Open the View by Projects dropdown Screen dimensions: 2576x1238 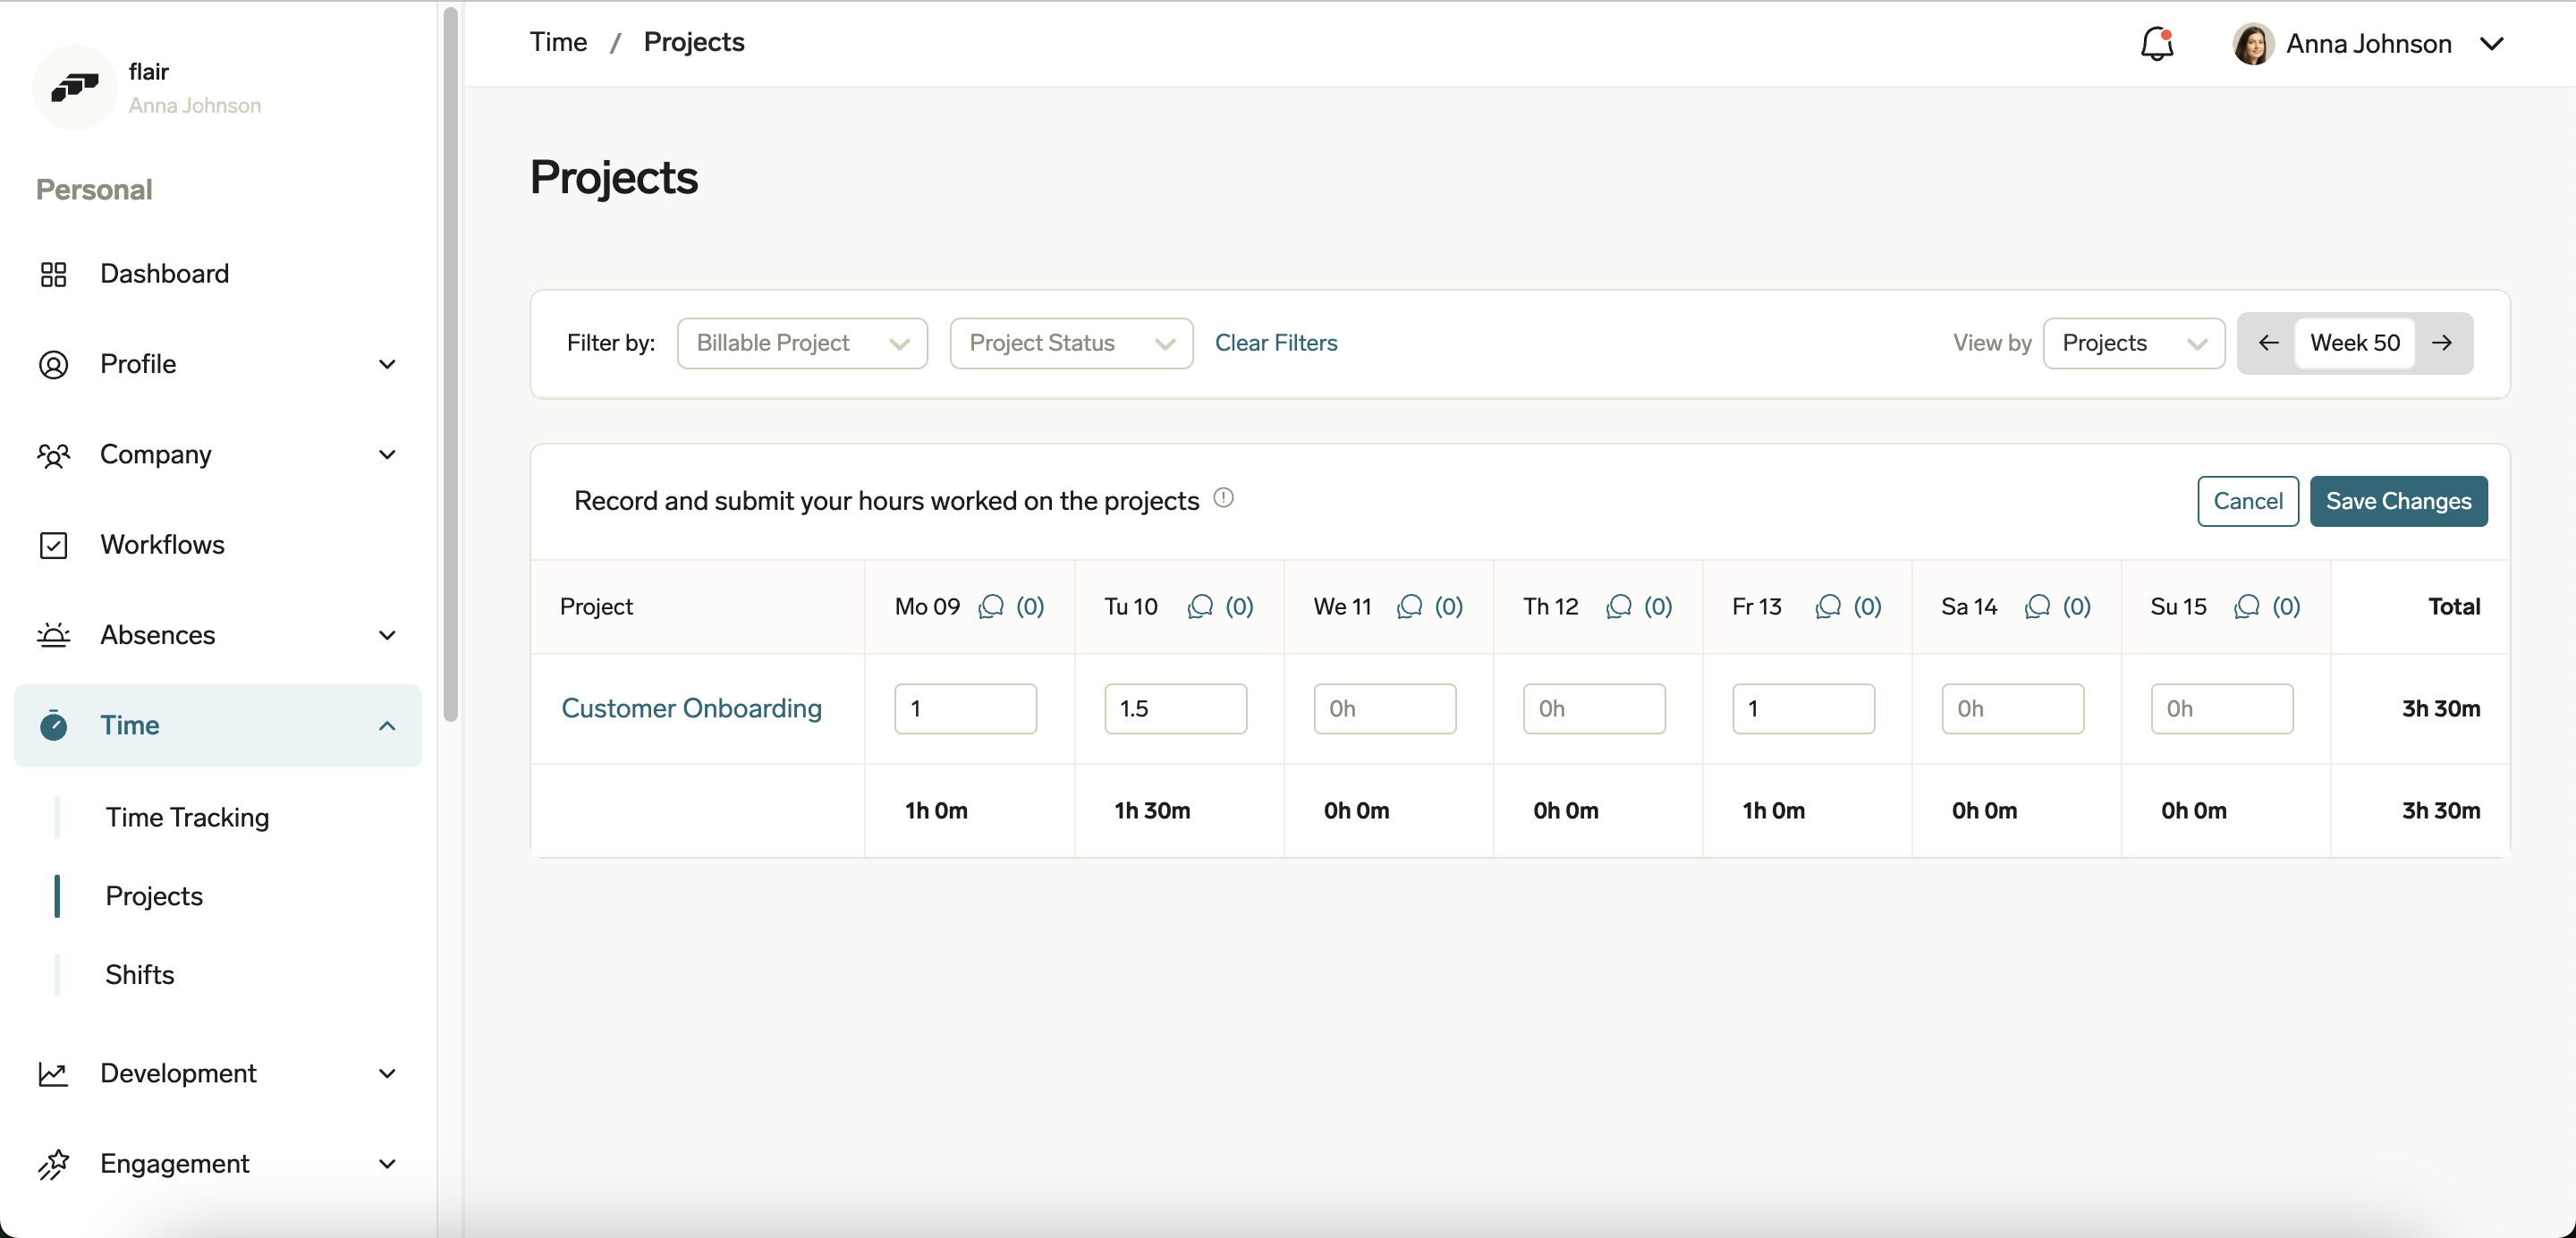tap(2134, 343)
